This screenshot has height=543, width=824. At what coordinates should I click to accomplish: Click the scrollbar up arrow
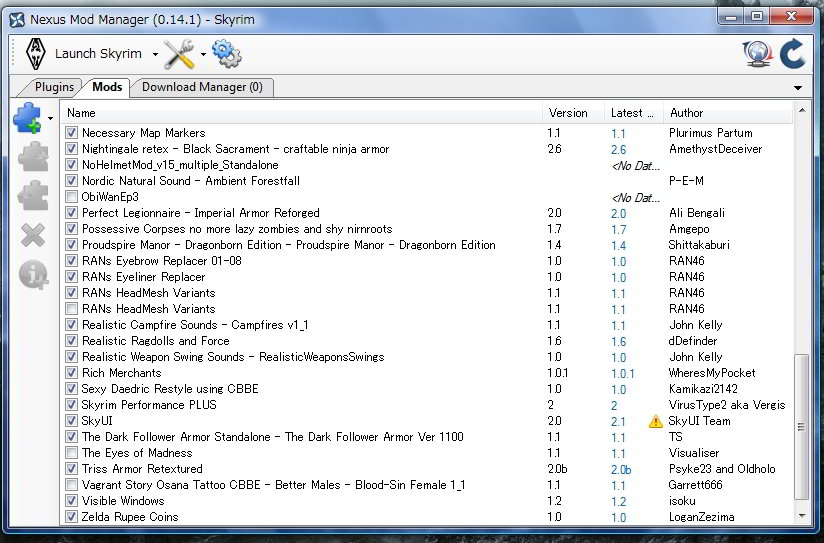(x=801, y=110)
